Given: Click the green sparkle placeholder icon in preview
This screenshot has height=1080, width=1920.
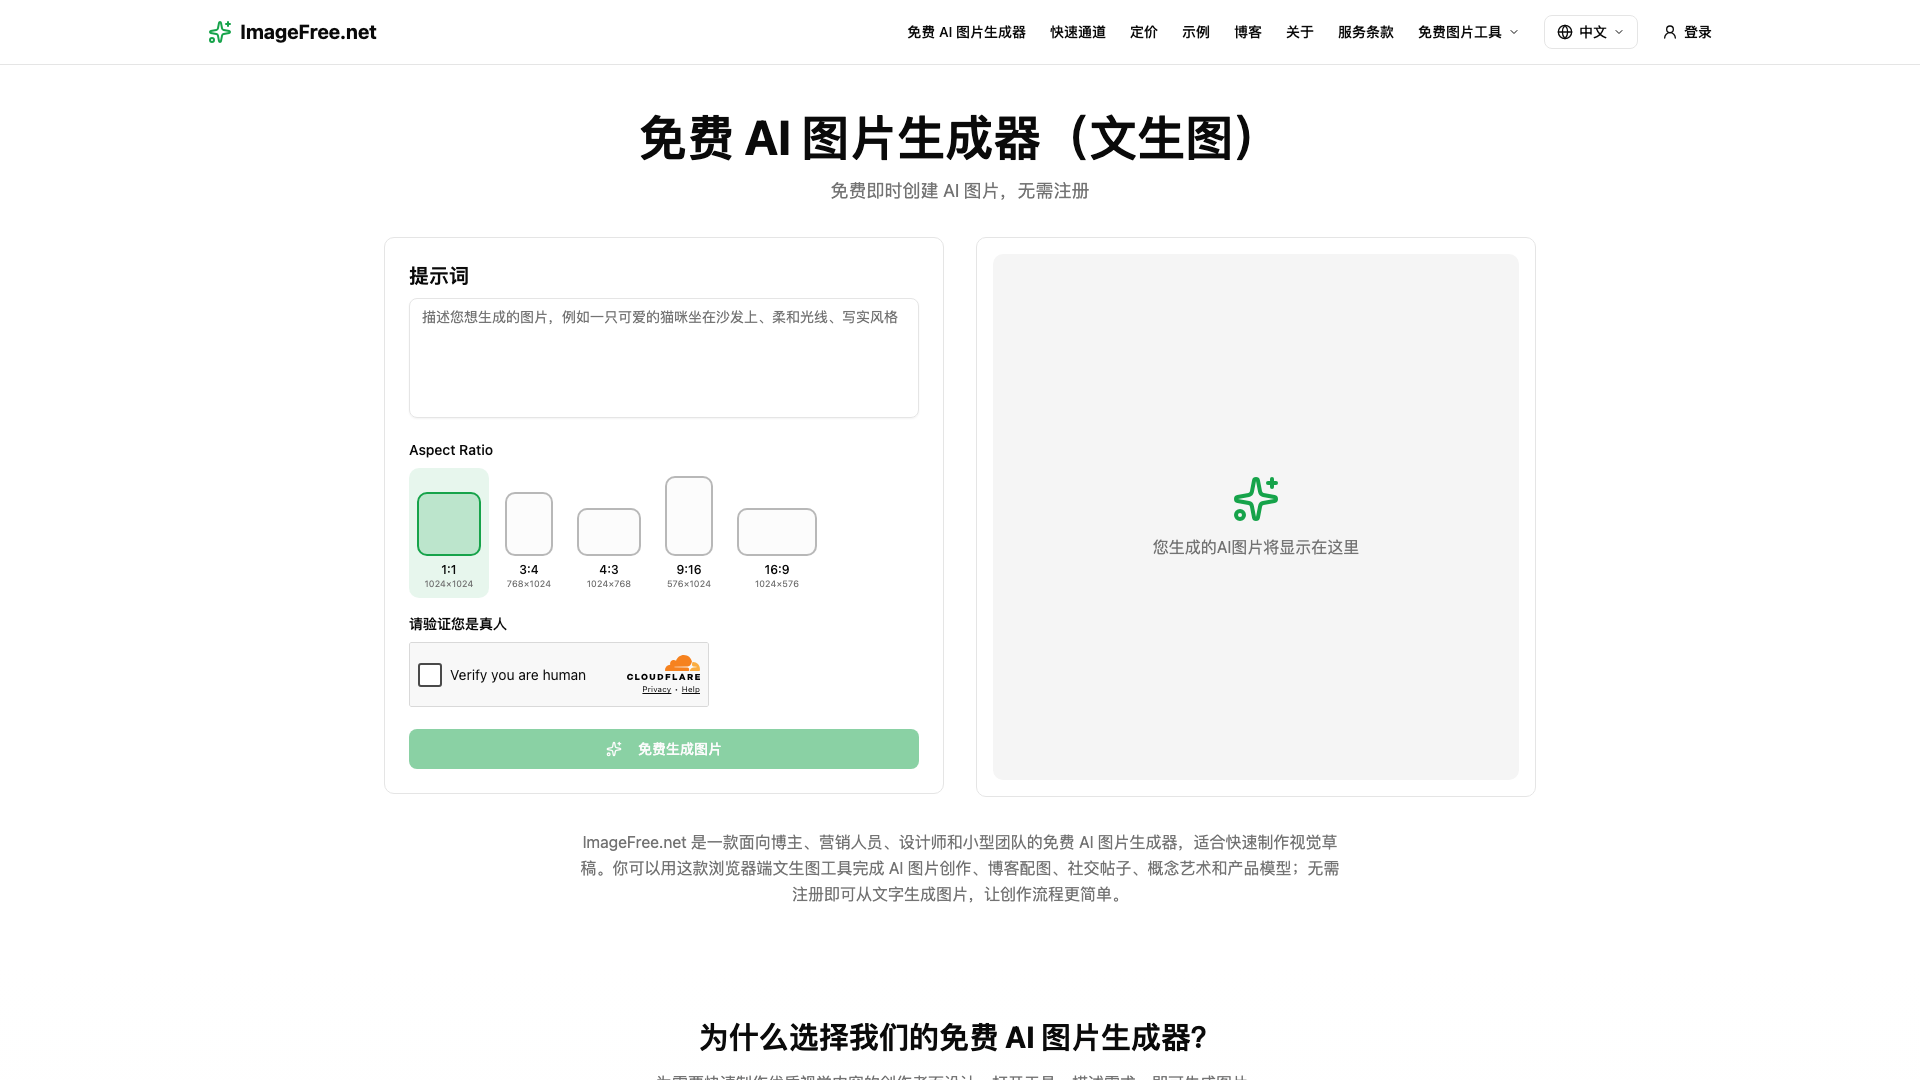Looking at the screenshot, I should (1256, 498).
